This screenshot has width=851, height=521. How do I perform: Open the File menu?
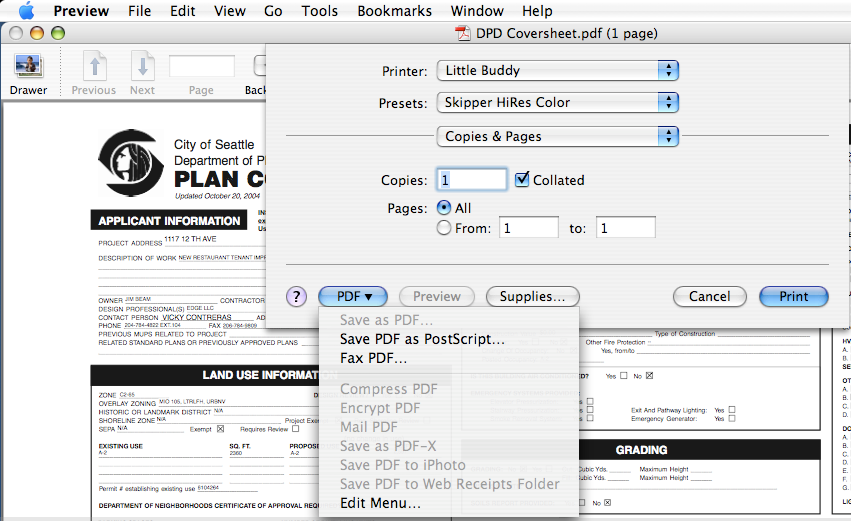[139, 11]
